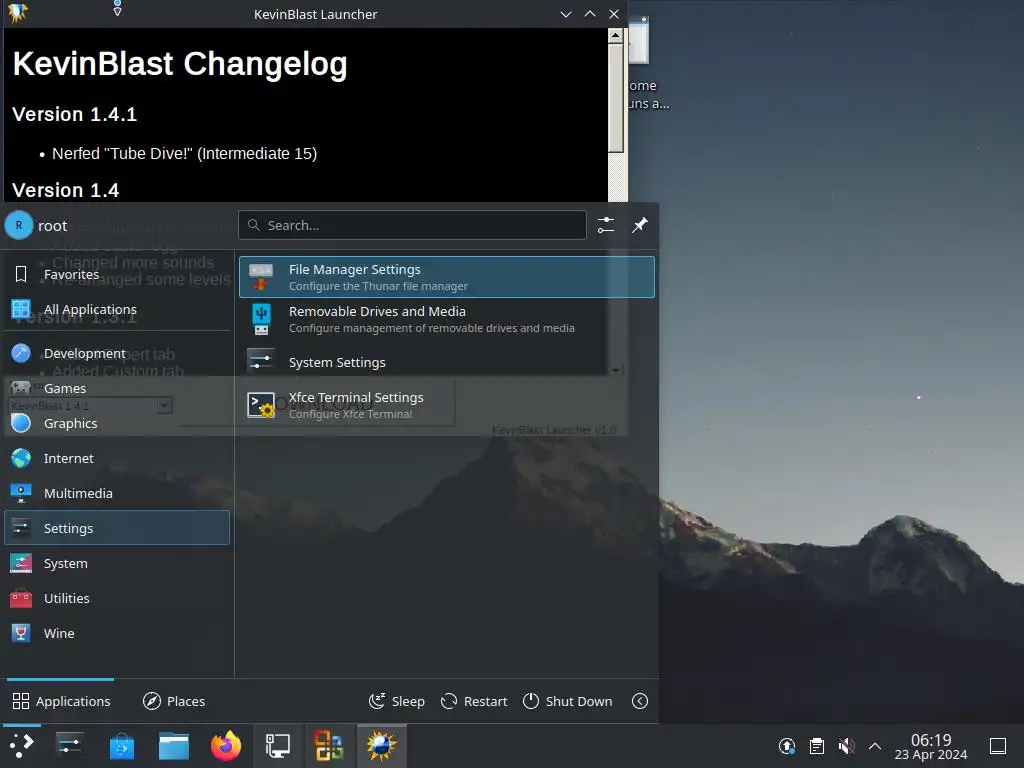1024x768 pixels.
Task: Open the Multimedia category
Action: (117, 494)
